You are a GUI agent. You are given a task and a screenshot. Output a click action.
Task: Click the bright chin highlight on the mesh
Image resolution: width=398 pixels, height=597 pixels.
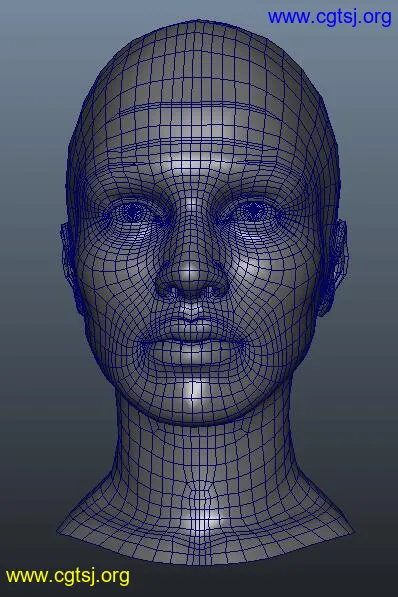[195, 395]
